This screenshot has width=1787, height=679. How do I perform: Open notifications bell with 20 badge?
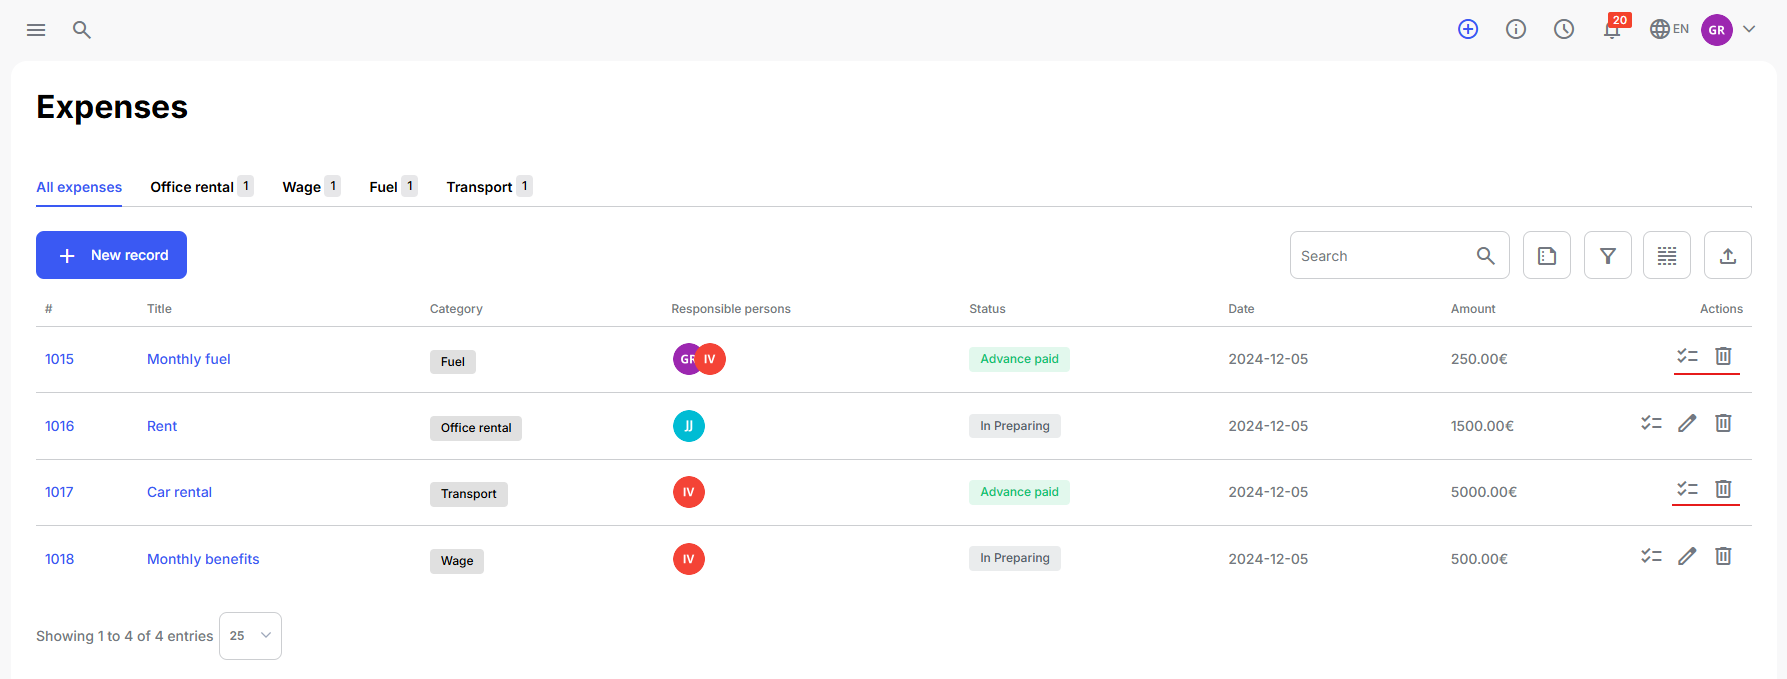pos(1612,29)
